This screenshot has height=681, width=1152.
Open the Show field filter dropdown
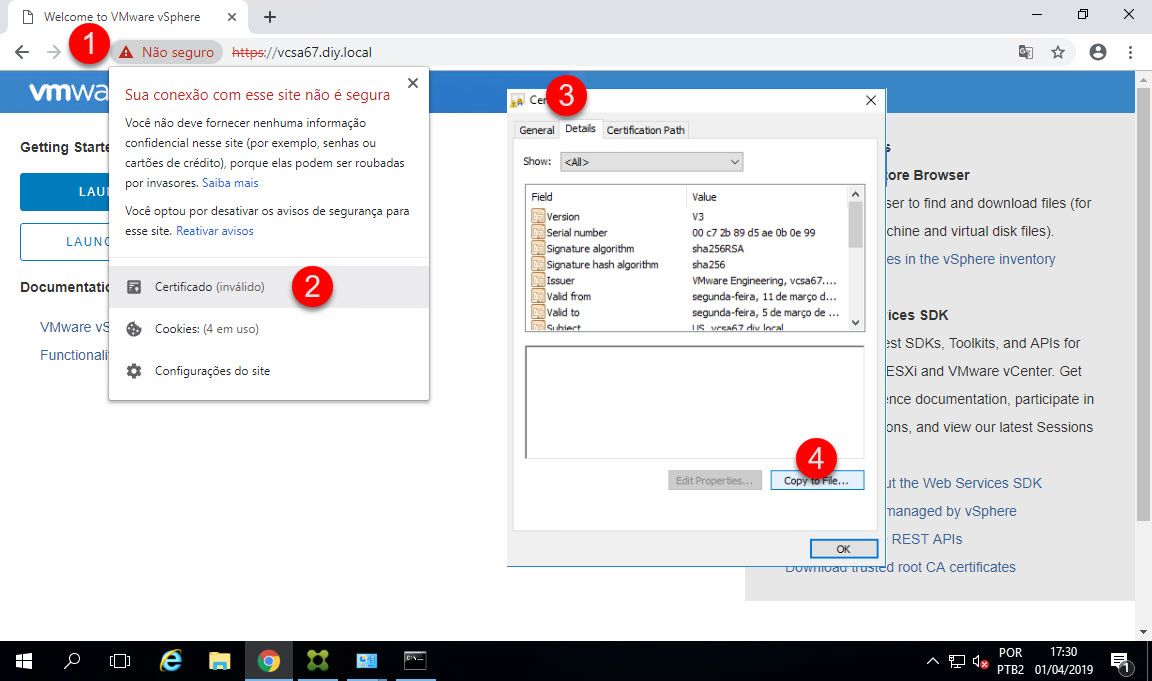(651, 162)
